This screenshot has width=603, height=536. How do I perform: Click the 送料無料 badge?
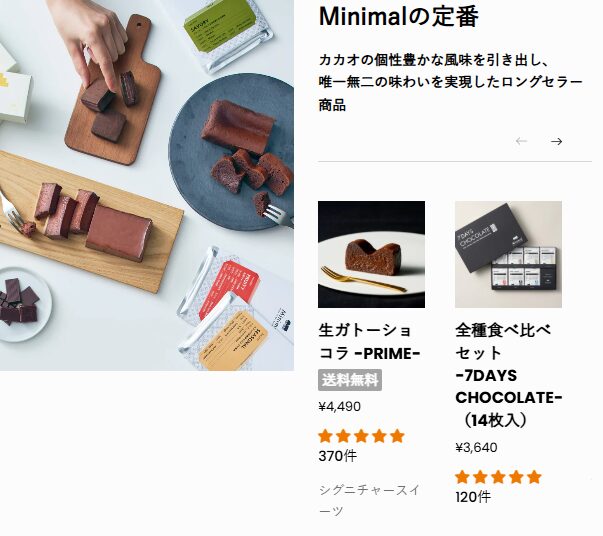point(350,380)
